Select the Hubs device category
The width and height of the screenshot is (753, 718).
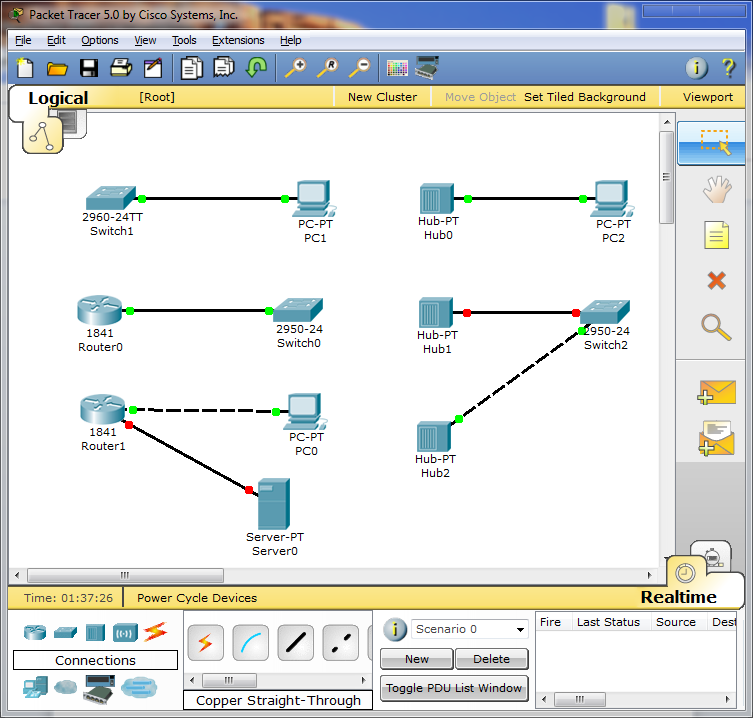95,633
